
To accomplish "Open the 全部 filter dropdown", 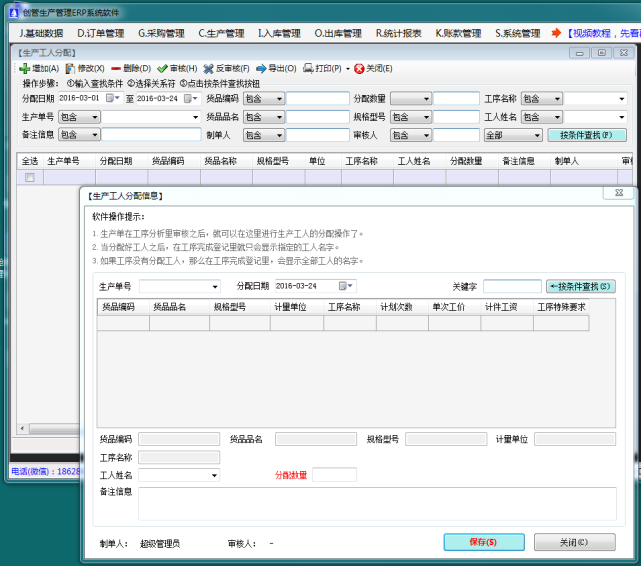I will (536, 134).
